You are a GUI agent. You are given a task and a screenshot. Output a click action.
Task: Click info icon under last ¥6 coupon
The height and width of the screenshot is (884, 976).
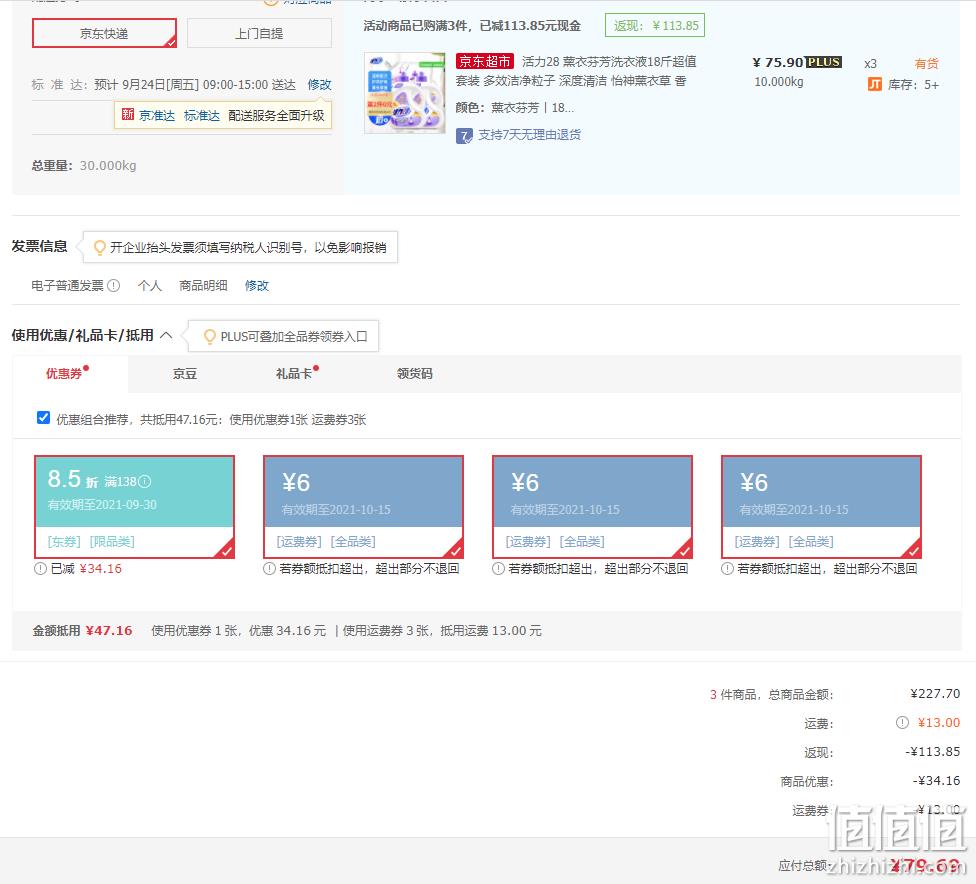click(728, 569)
